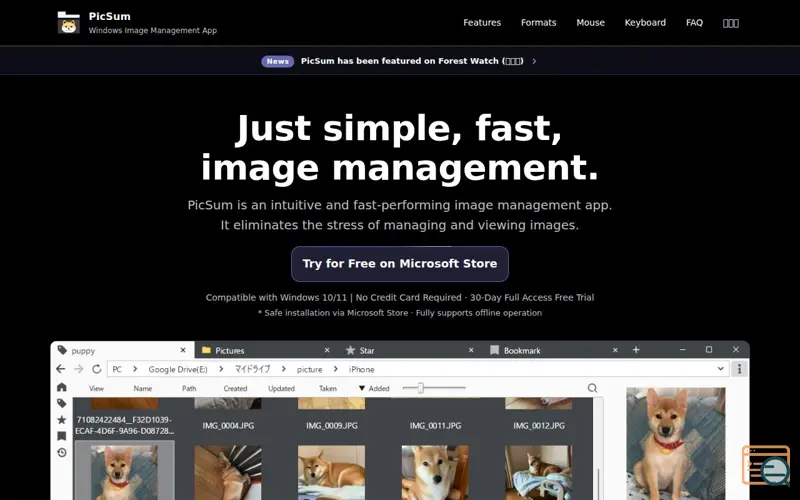The height and width of the screenshot is (500, 800).
Task: Close the Pictures tab
Action: click(327, 350)
